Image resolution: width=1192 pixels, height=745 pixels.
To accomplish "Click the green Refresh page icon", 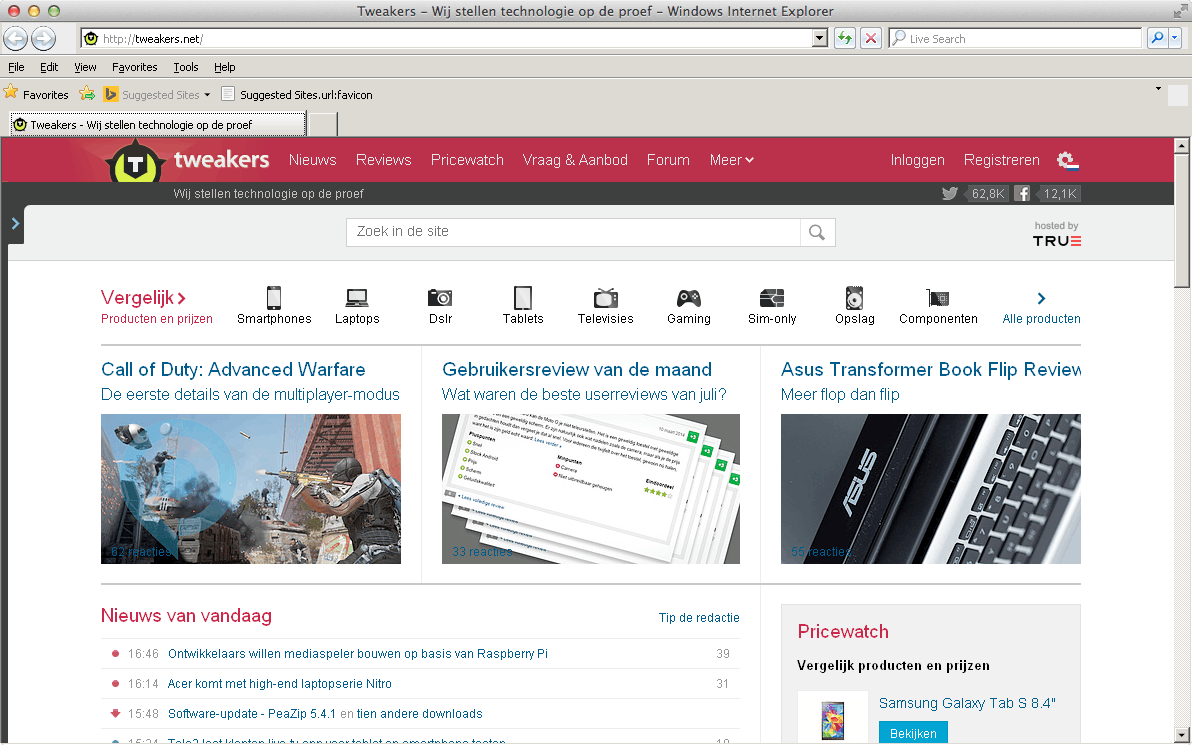I will click(845, 38).
